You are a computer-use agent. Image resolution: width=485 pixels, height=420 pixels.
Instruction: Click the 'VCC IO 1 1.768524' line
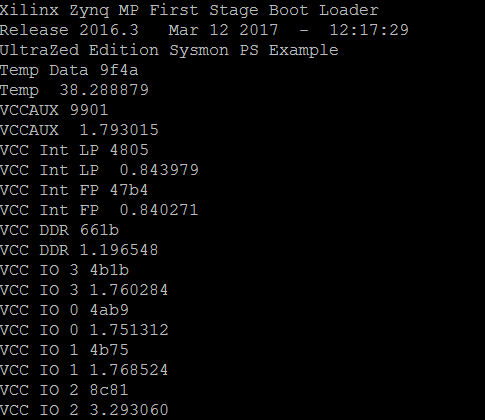click(x=84, y=370)
